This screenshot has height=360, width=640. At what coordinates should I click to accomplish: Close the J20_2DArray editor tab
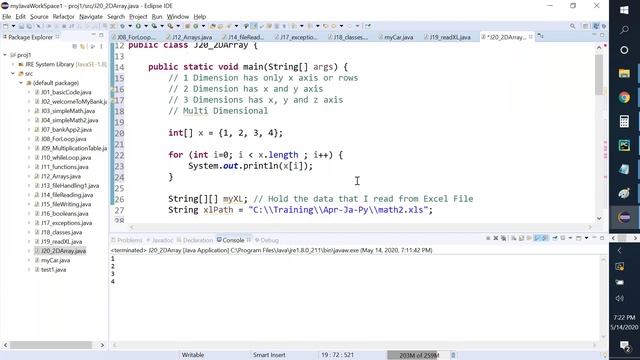(531, 37)
